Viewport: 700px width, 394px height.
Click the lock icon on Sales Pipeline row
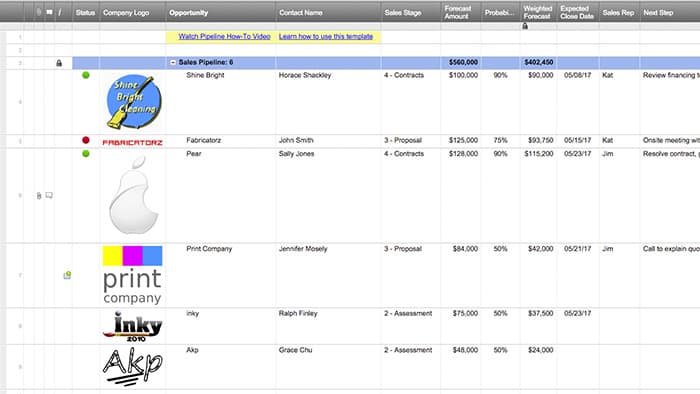(x=59, y=63)
